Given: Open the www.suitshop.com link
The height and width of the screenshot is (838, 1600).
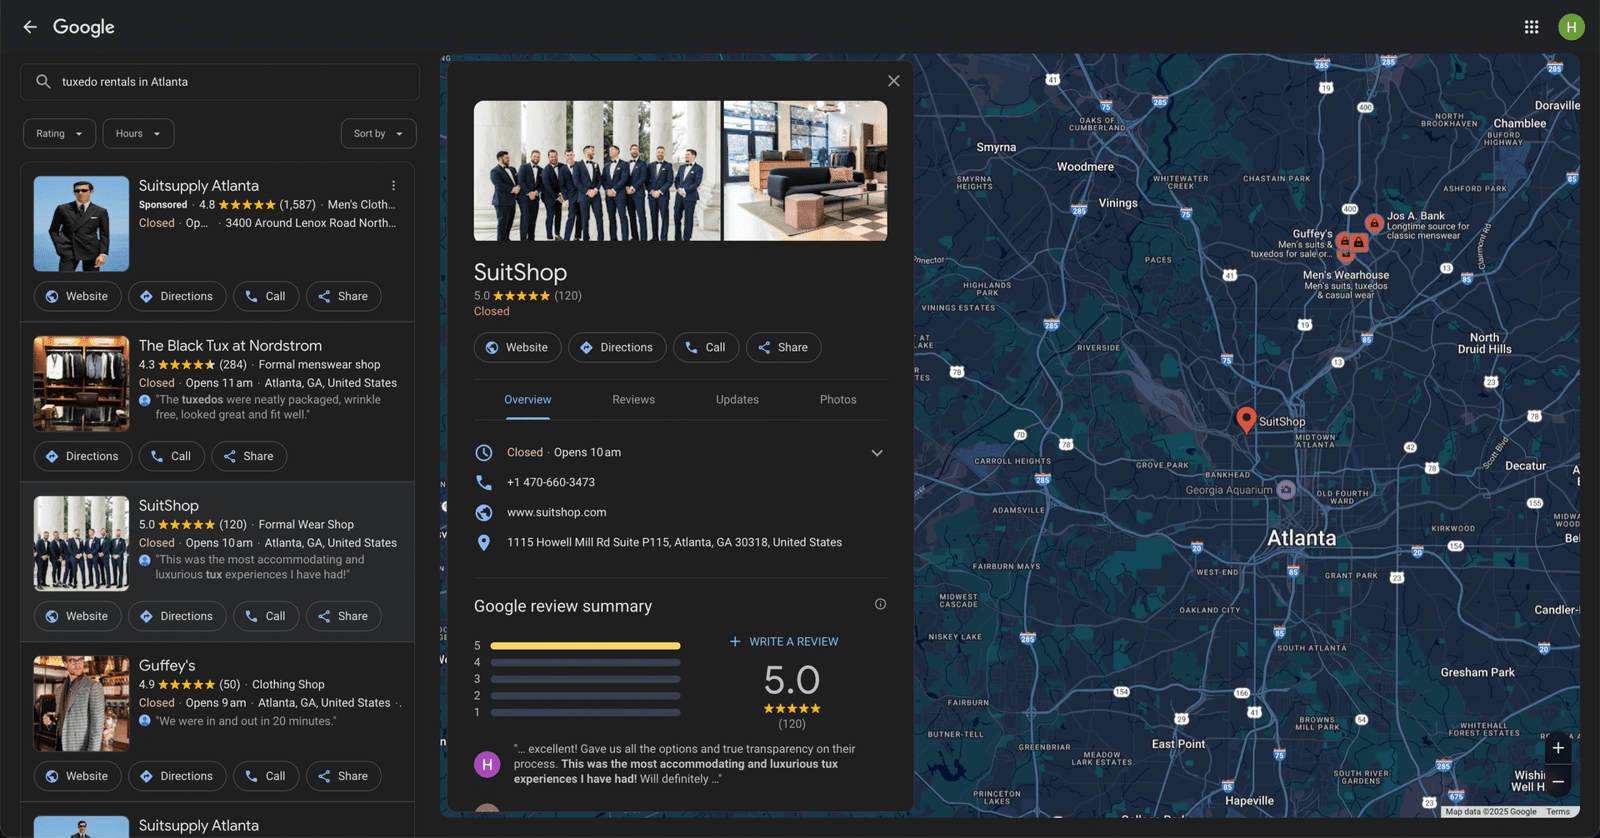Looking at the screenshot, I should tap(556, 512).
